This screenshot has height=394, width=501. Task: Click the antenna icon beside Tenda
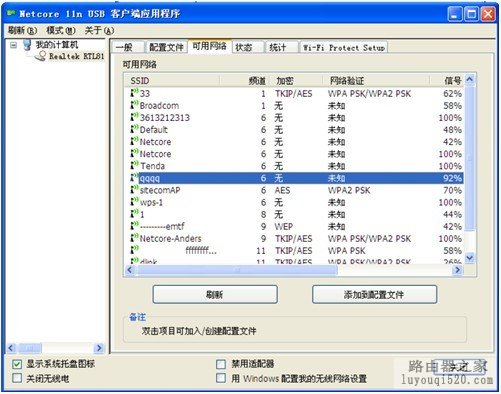[135, 165]
